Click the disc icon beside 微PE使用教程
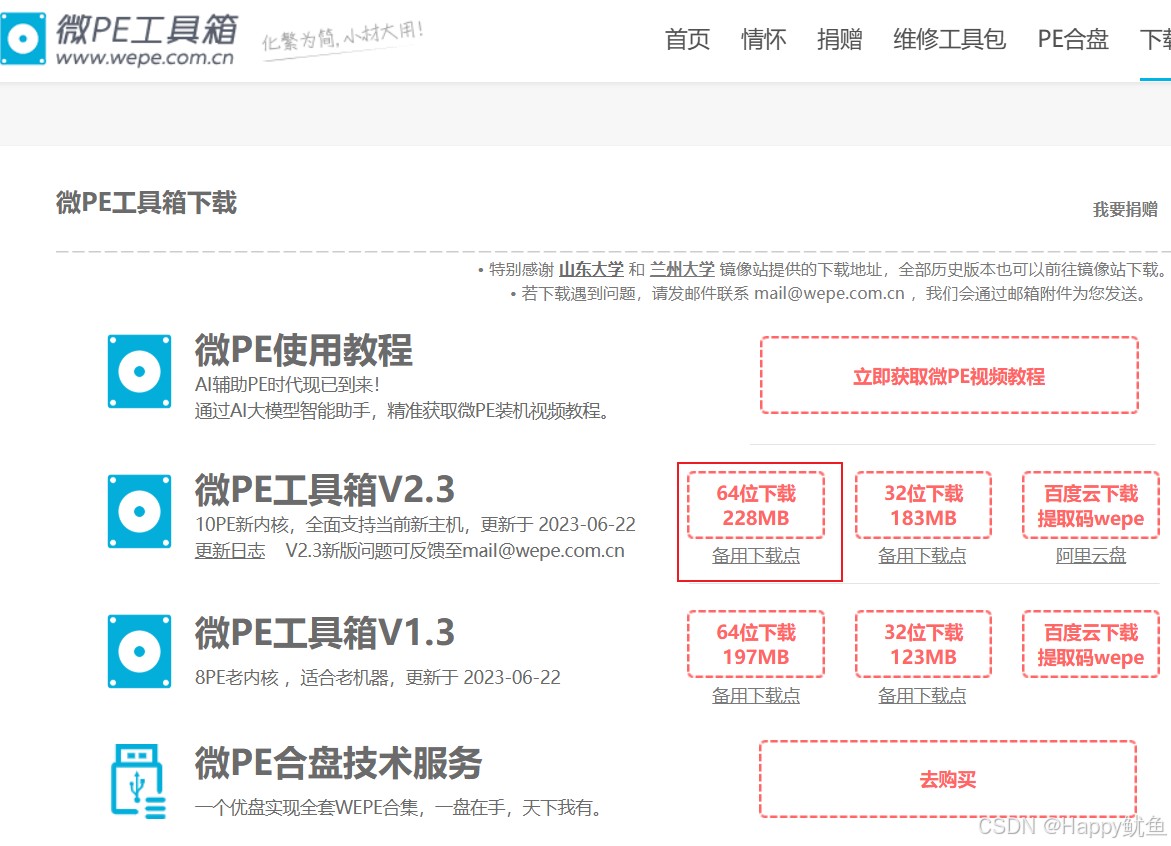 point(140,371)
